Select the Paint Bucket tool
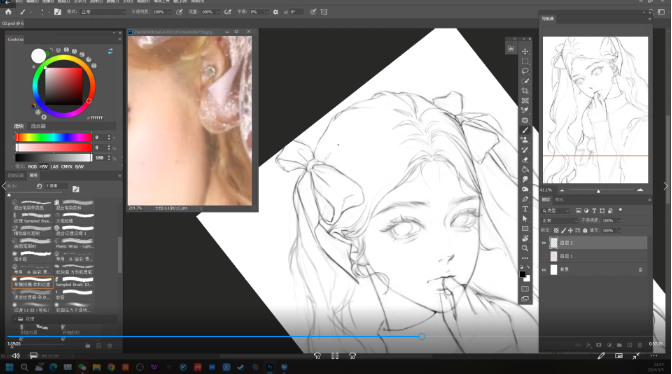The height and width of the screenshot is (374, 672). point(525,170)
